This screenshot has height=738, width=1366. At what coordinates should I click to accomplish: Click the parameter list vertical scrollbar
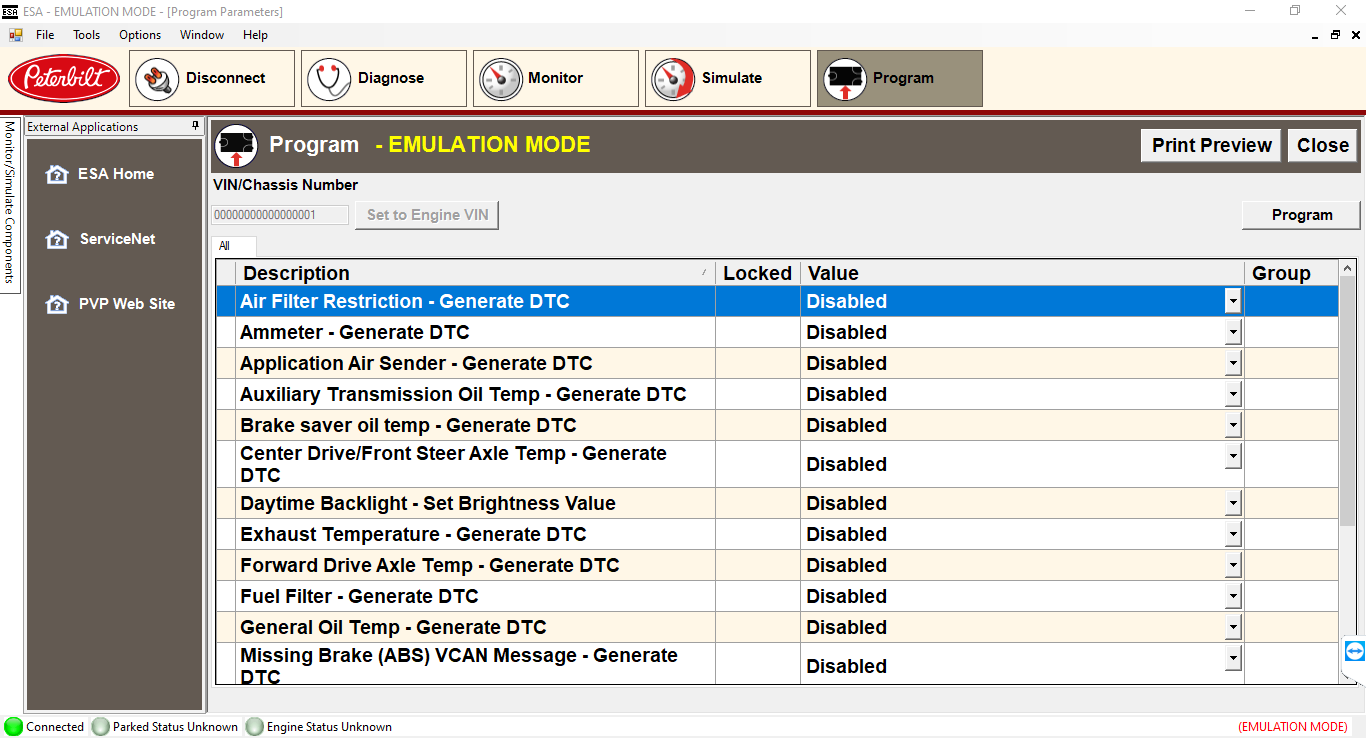tap(1348, 400)
